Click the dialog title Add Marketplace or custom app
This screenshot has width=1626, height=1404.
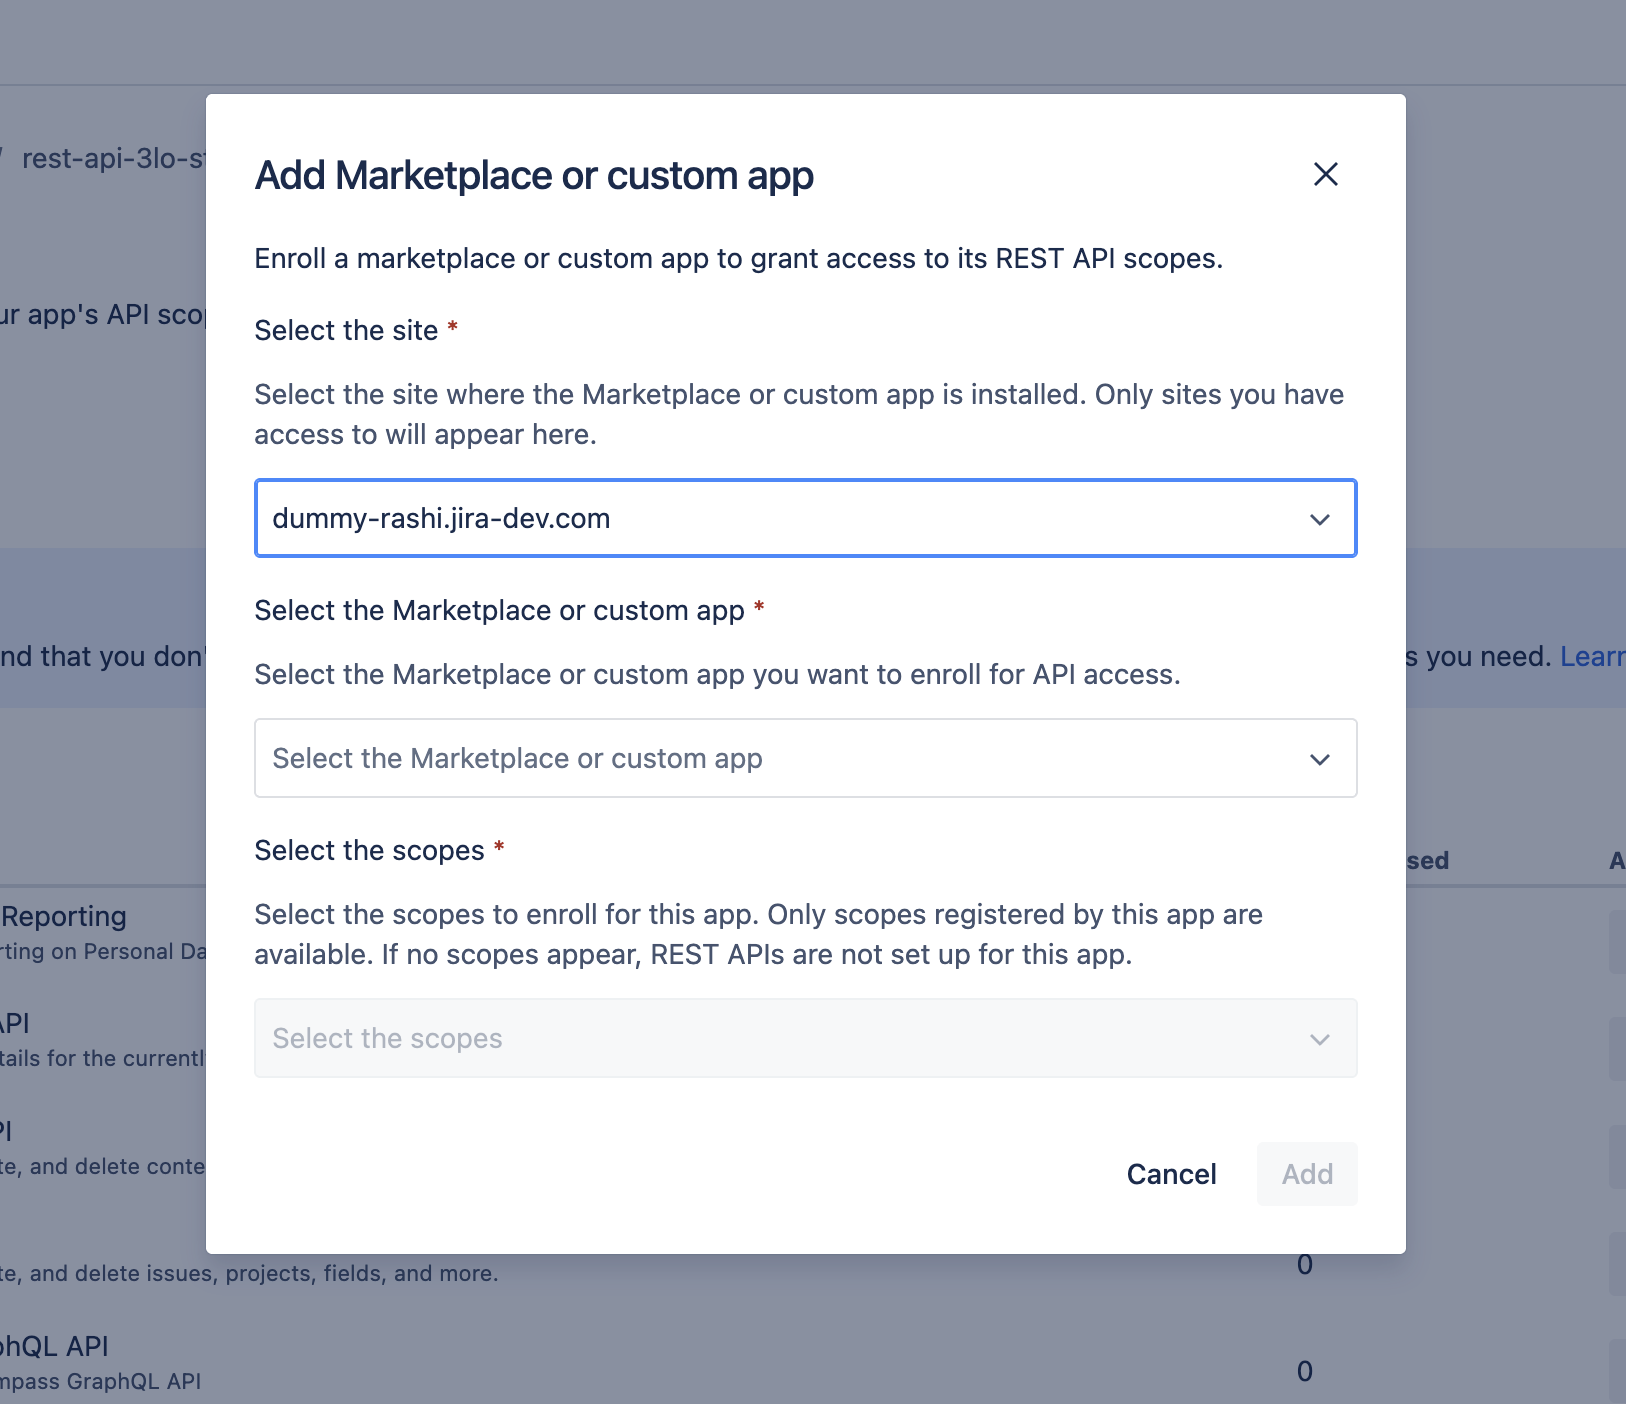click(534, 175)
